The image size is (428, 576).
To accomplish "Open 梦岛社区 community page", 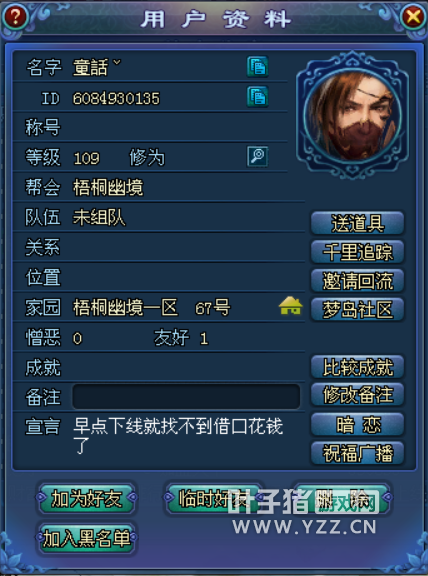I will coord(357,310).
